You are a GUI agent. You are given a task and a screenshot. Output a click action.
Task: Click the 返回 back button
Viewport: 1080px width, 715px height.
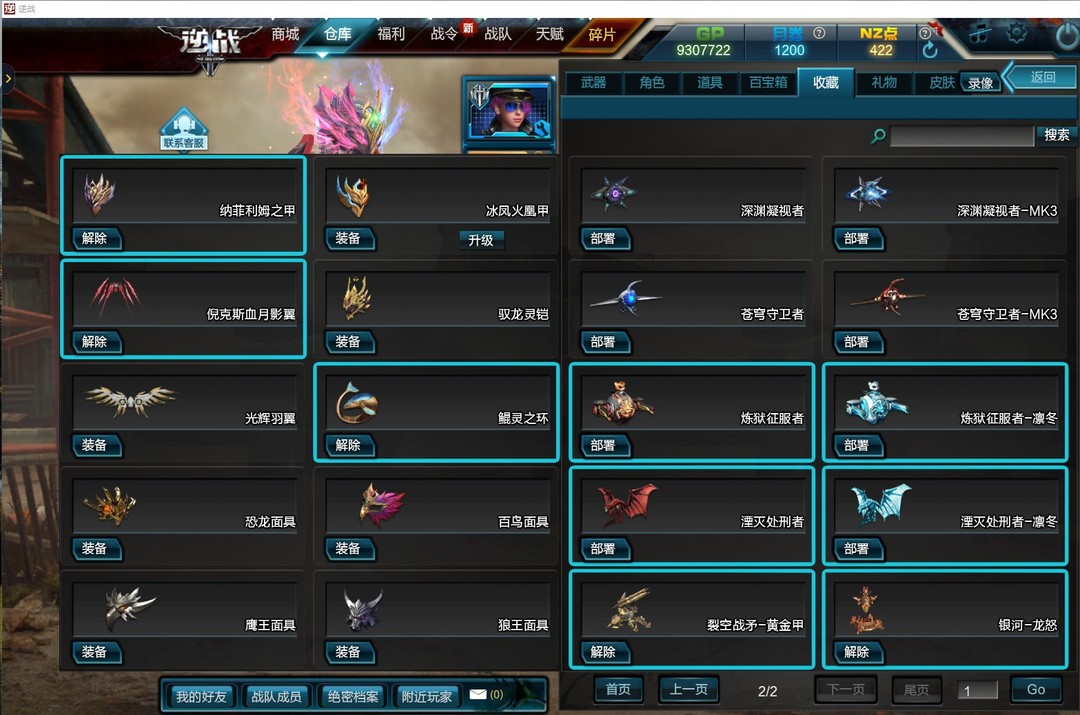tap(1042, 77)
